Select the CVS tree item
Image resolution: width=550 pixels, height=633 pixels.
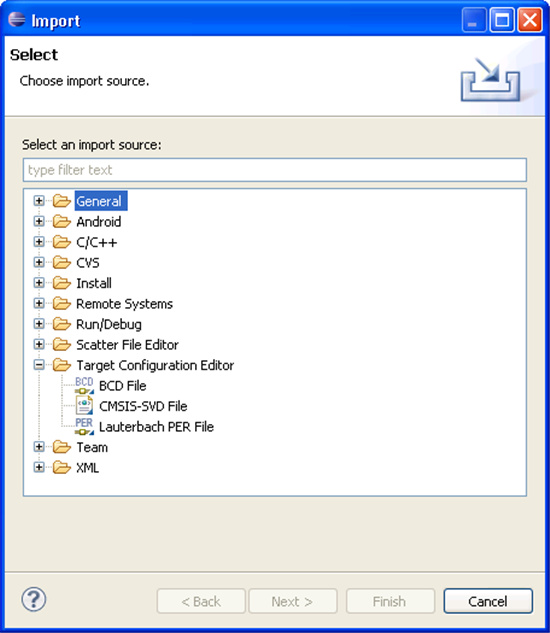tap(88, 263)
